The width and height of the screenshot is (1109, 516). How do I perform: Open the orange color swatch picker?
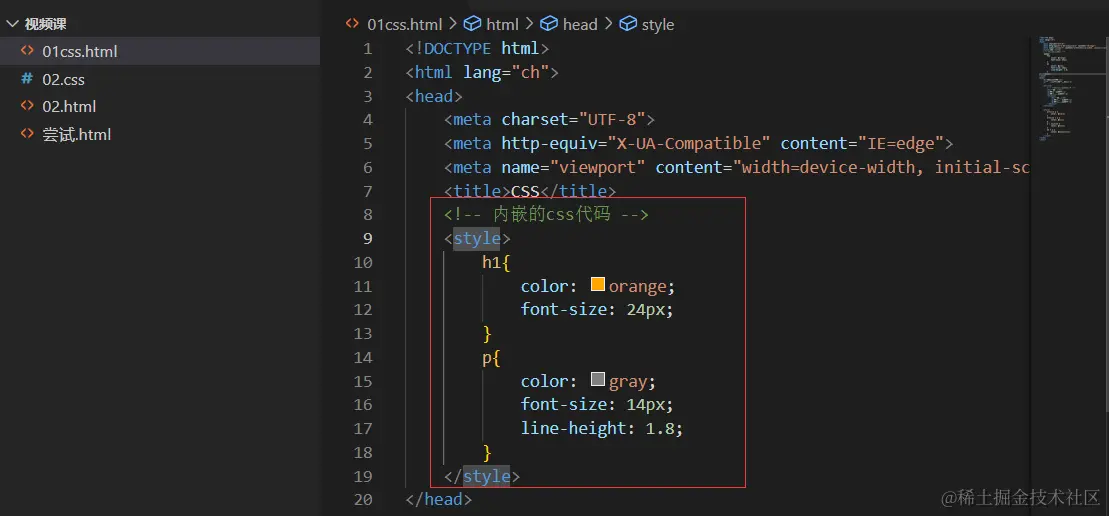pos(598,284)
